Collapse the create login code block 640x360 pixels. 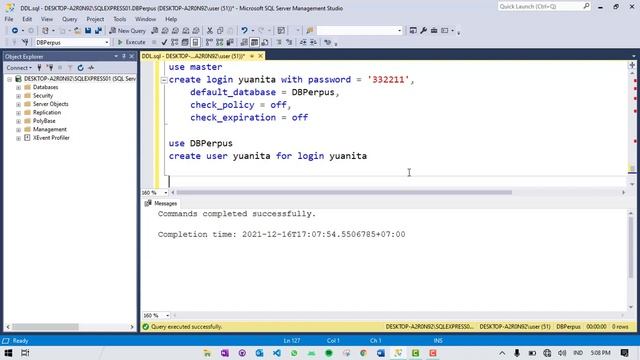pyautogui.click(x=164, y=80)
